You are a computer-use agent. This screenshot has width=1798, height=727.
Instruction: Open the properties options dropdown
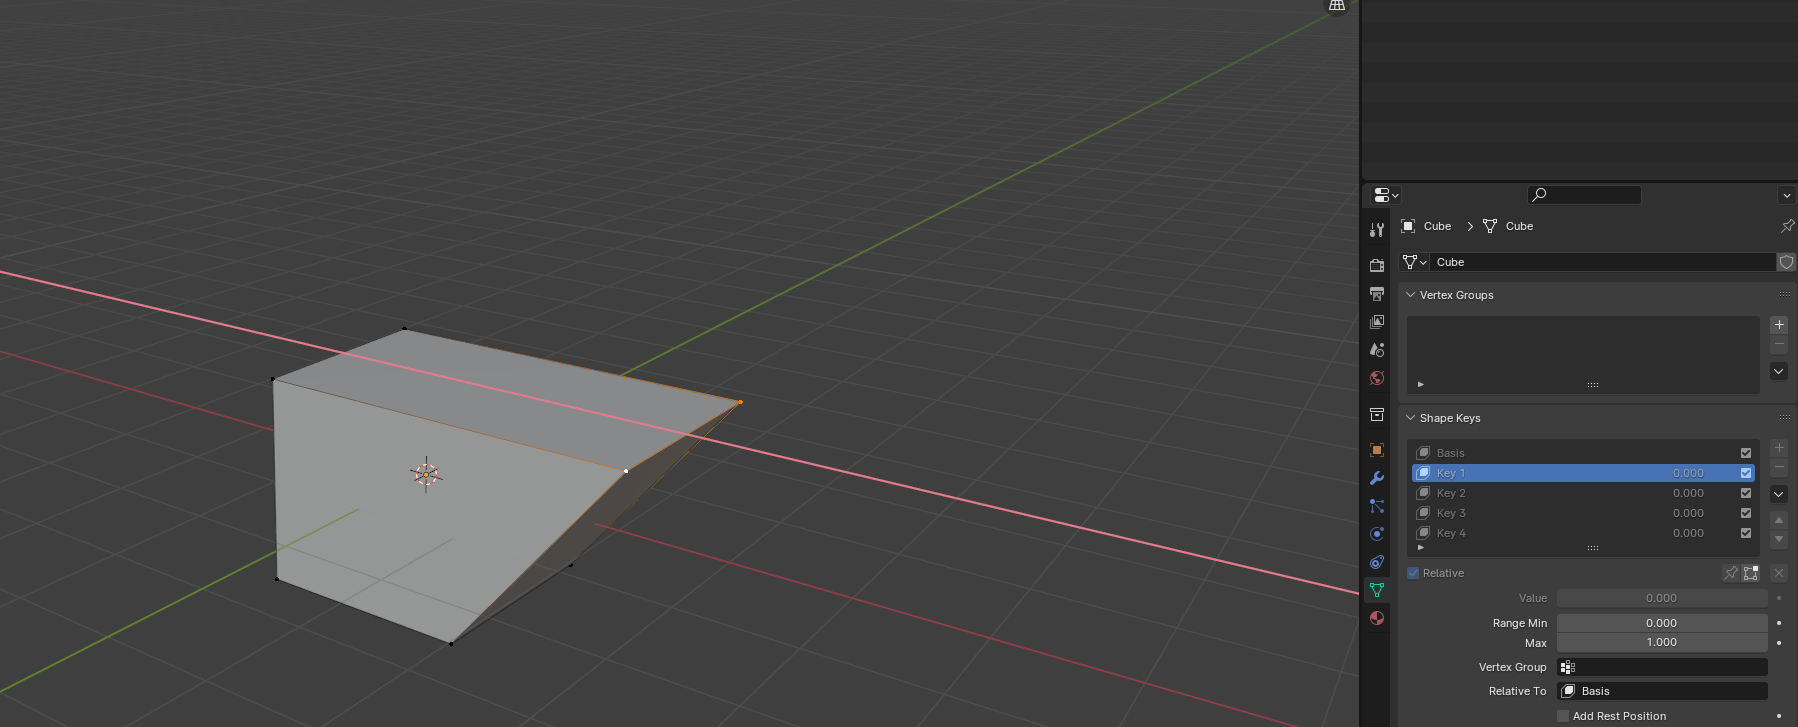tap(1786, 195)
